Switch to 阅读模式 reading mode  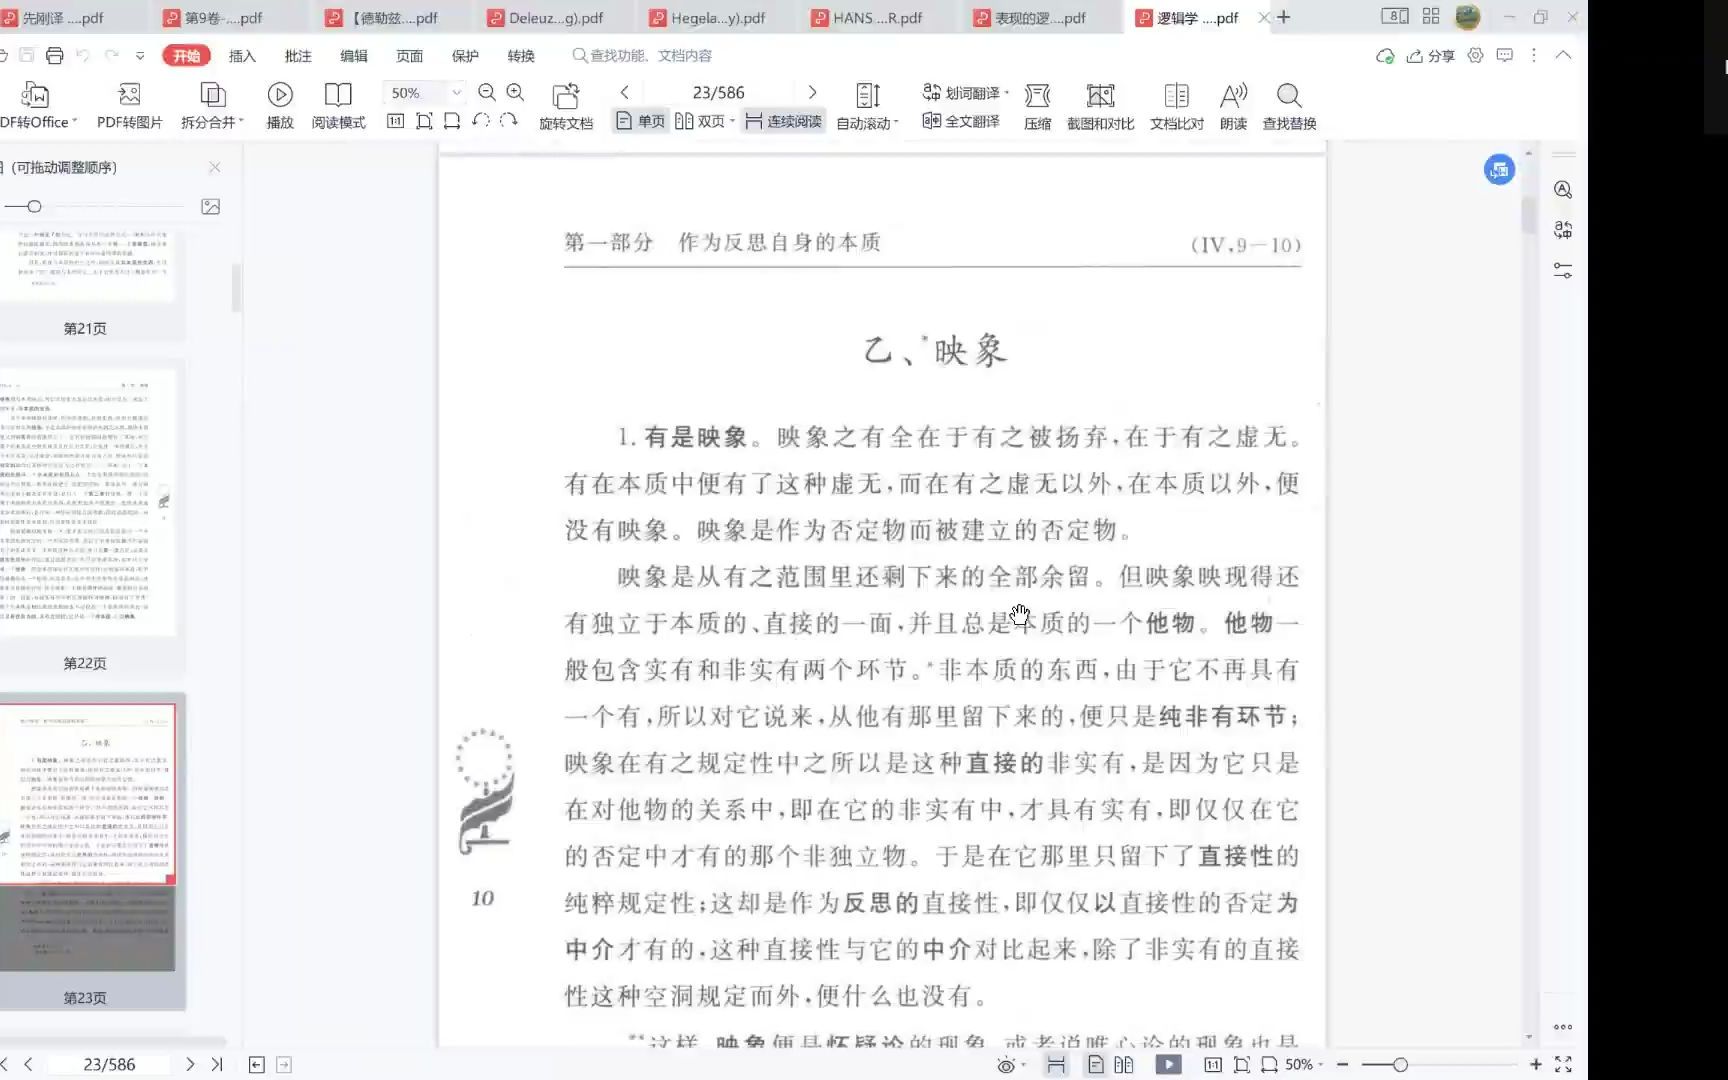[338, 105]
